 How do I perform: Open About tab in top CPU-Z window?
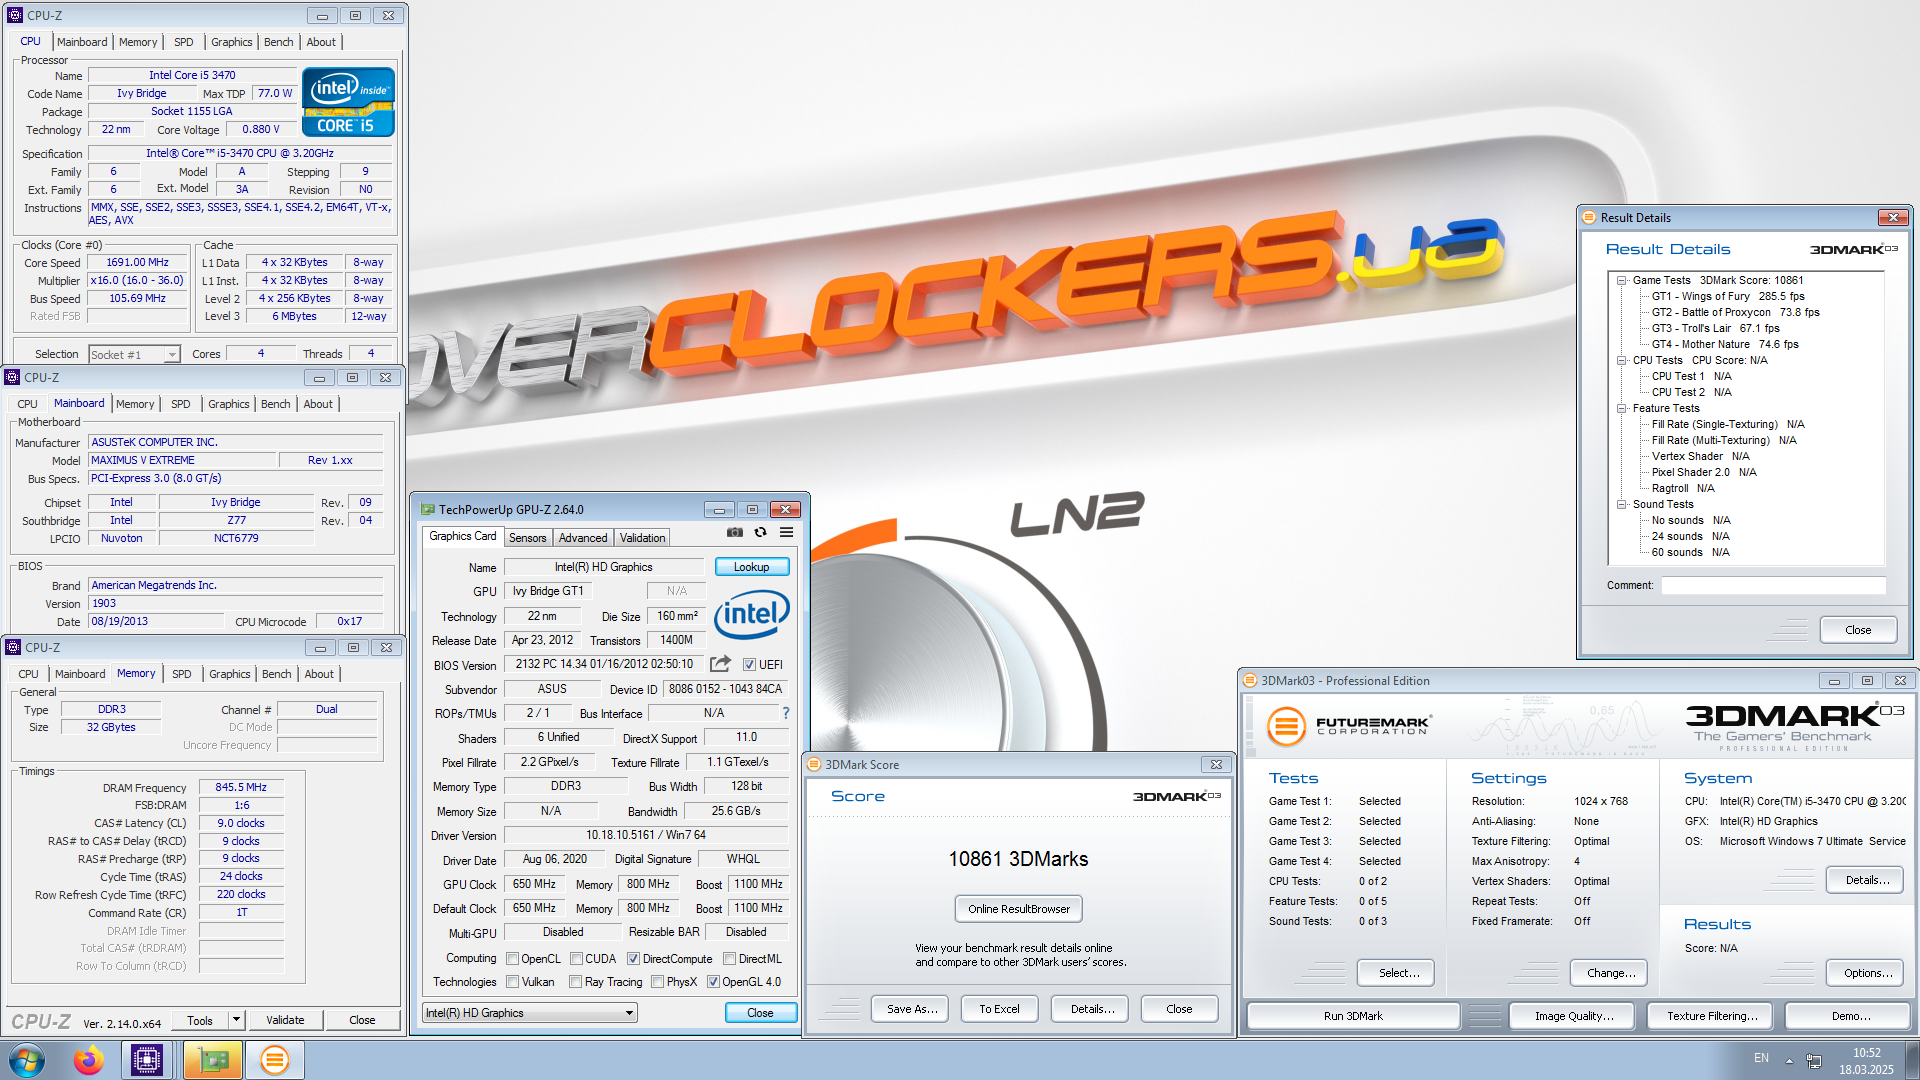321,42
